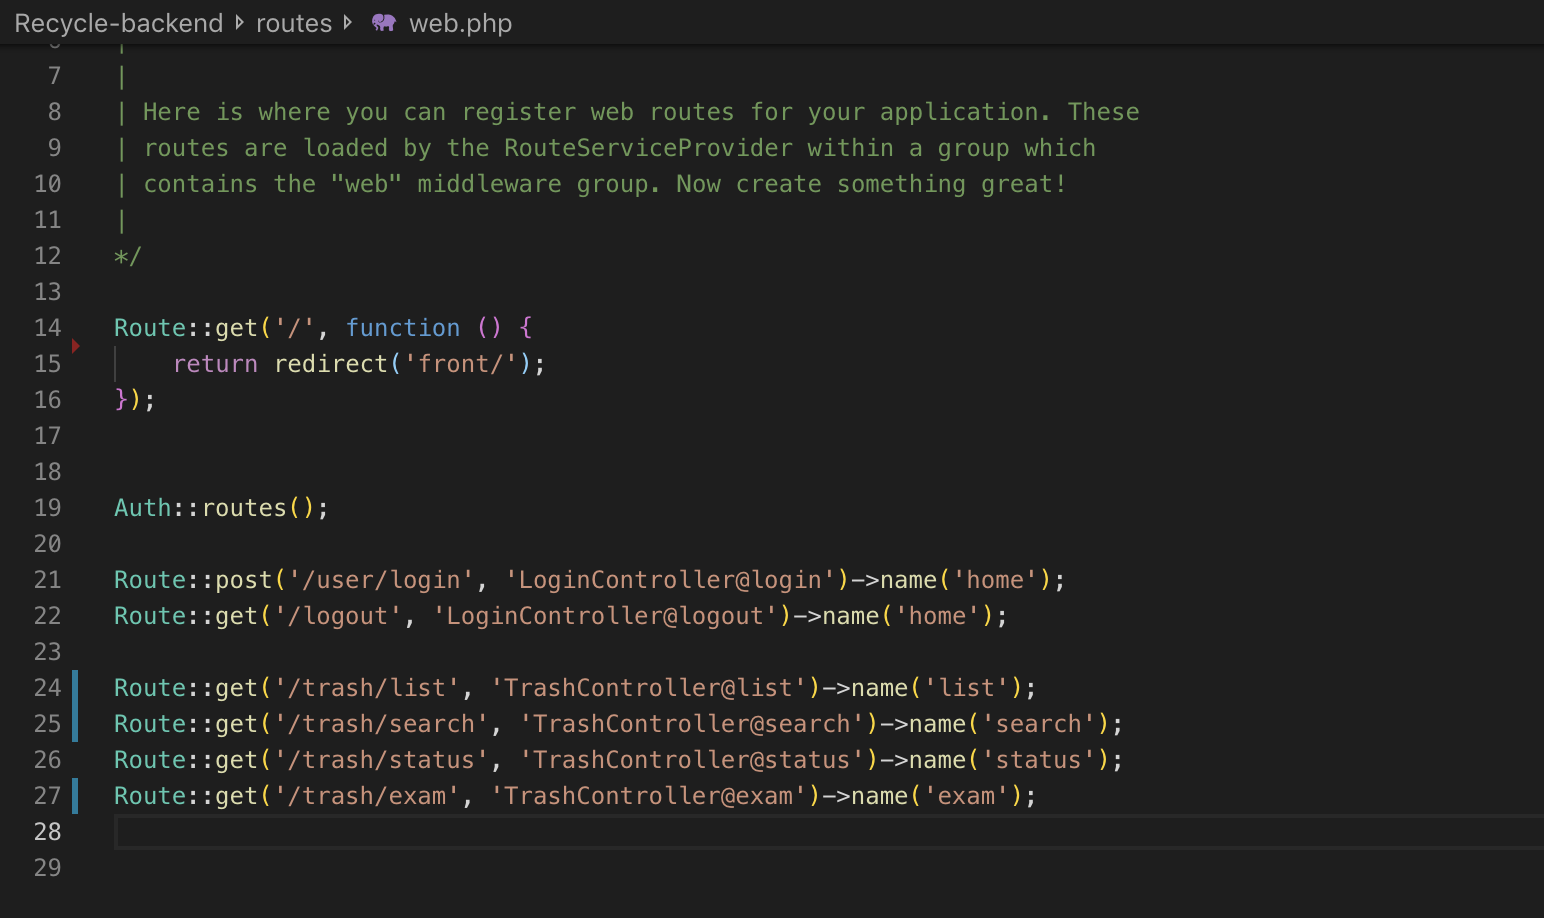The width and height of the screenshot is (1544, 918).
Task: Select the web.php breadcrumb file name
Action: click(460, 23)
